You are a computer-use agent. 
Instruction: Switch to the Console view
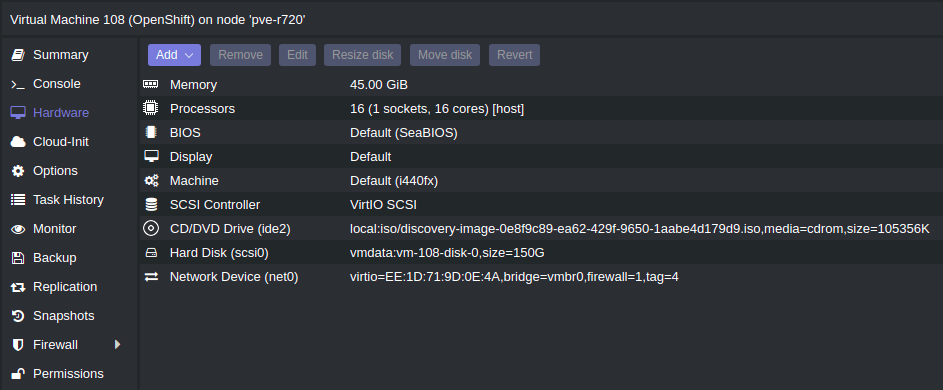(x=57, y=84)
